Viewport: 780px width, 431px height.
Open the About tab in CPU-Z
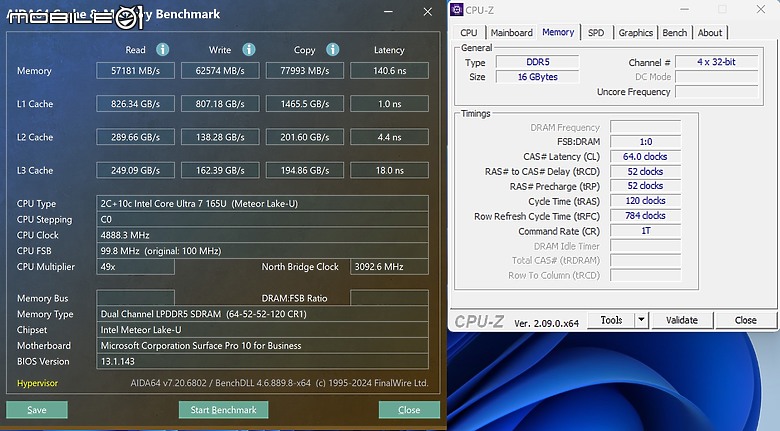(x=710, y=33)
